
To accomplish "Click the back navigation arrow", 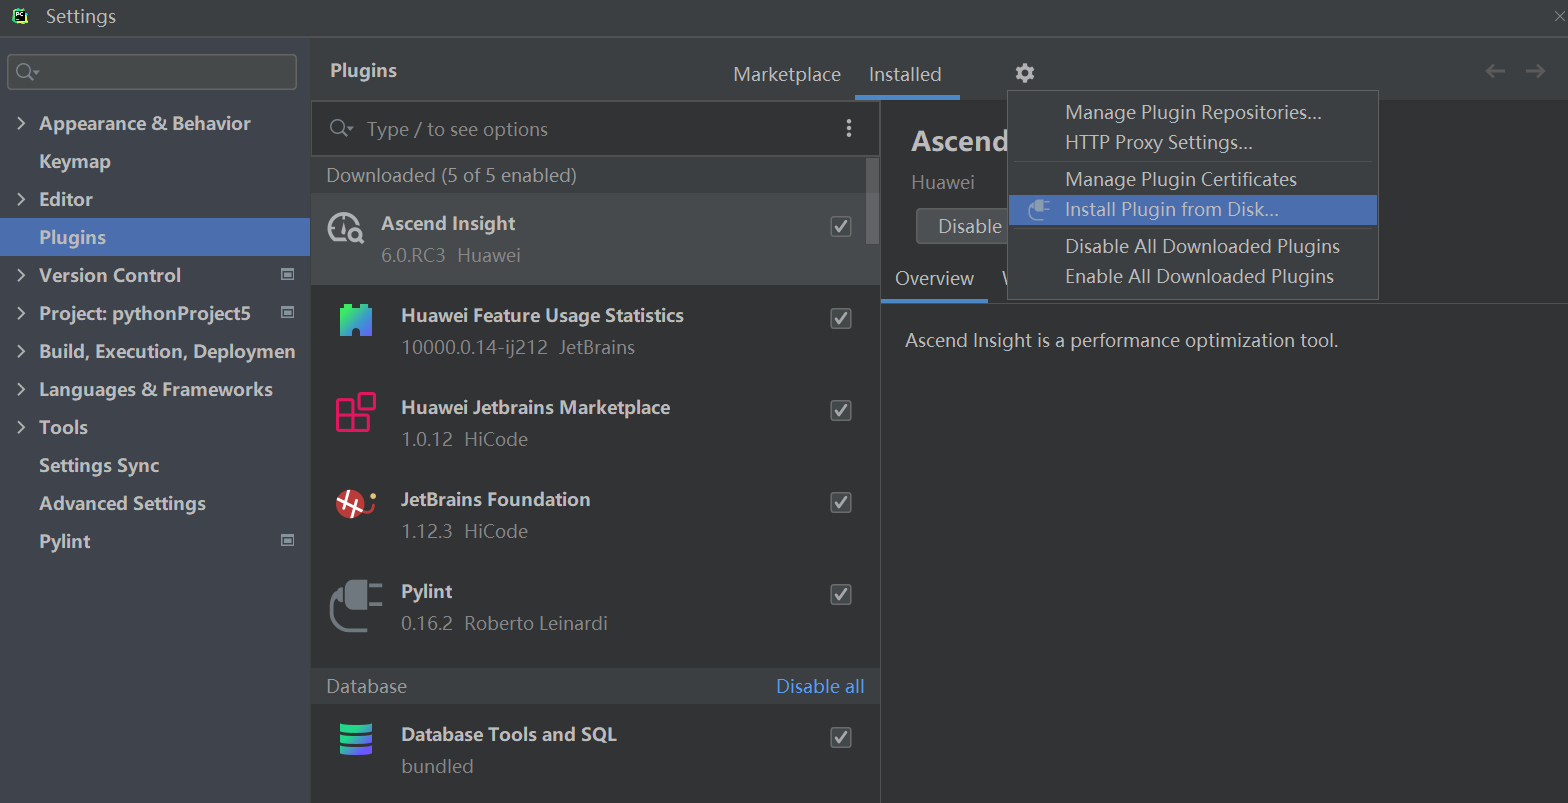I will 1495,71.
